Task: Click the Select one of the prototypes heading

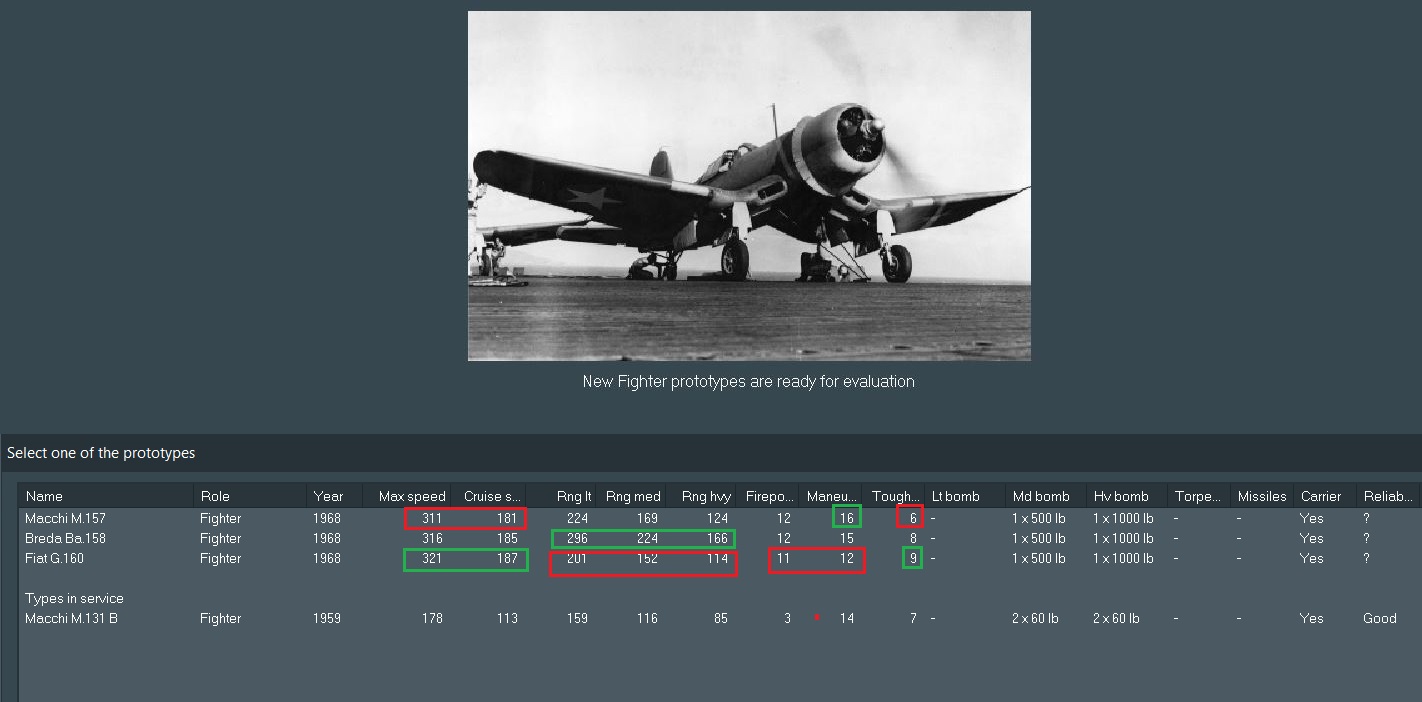Action: [x=101, y=453]
